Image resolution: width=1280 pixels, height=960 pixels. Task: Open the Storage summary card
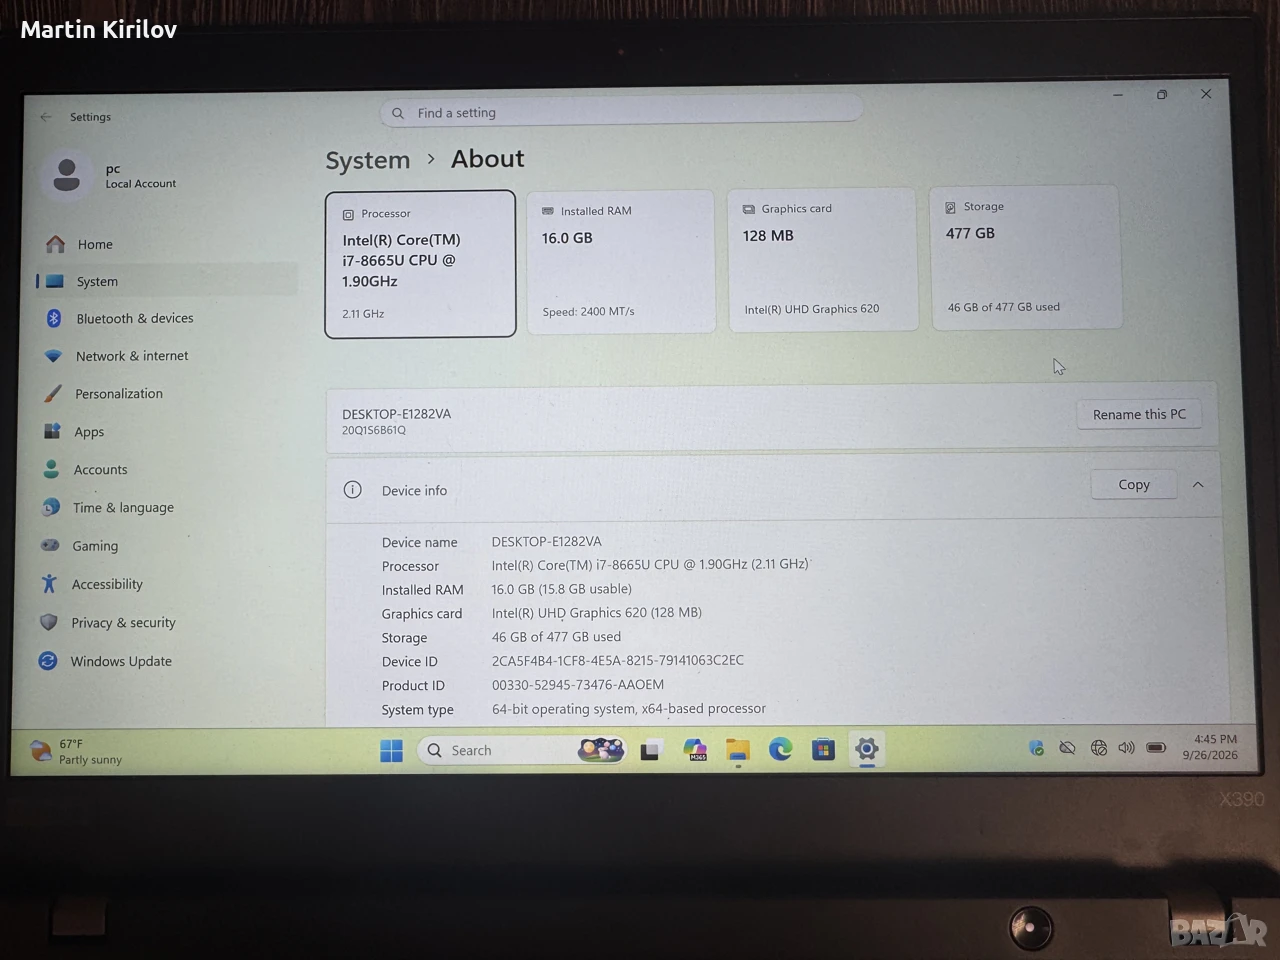click(x=1025, y=257)
